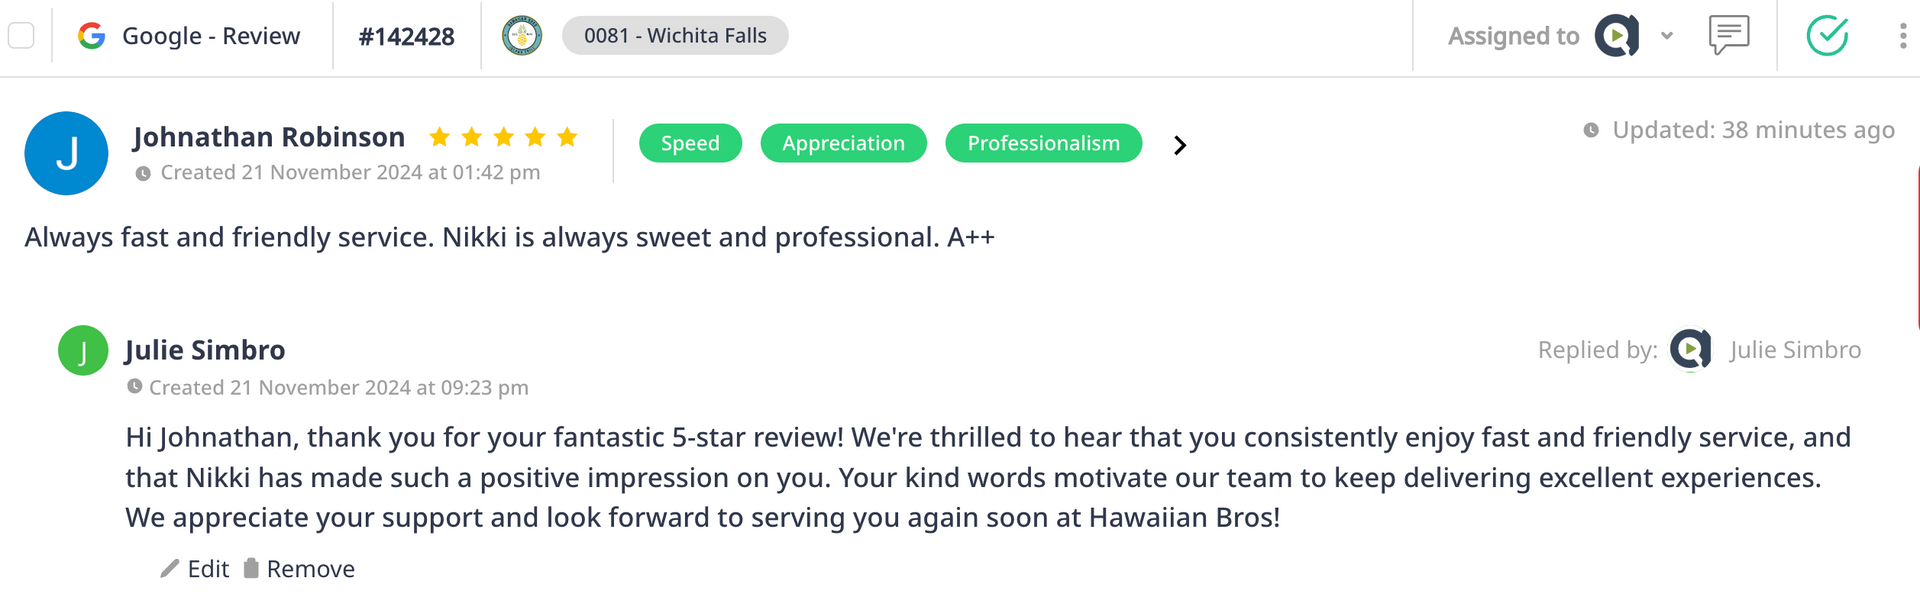1920x603 pixels.
Task: Select the Appreciation tag
Action: [843, 143]
